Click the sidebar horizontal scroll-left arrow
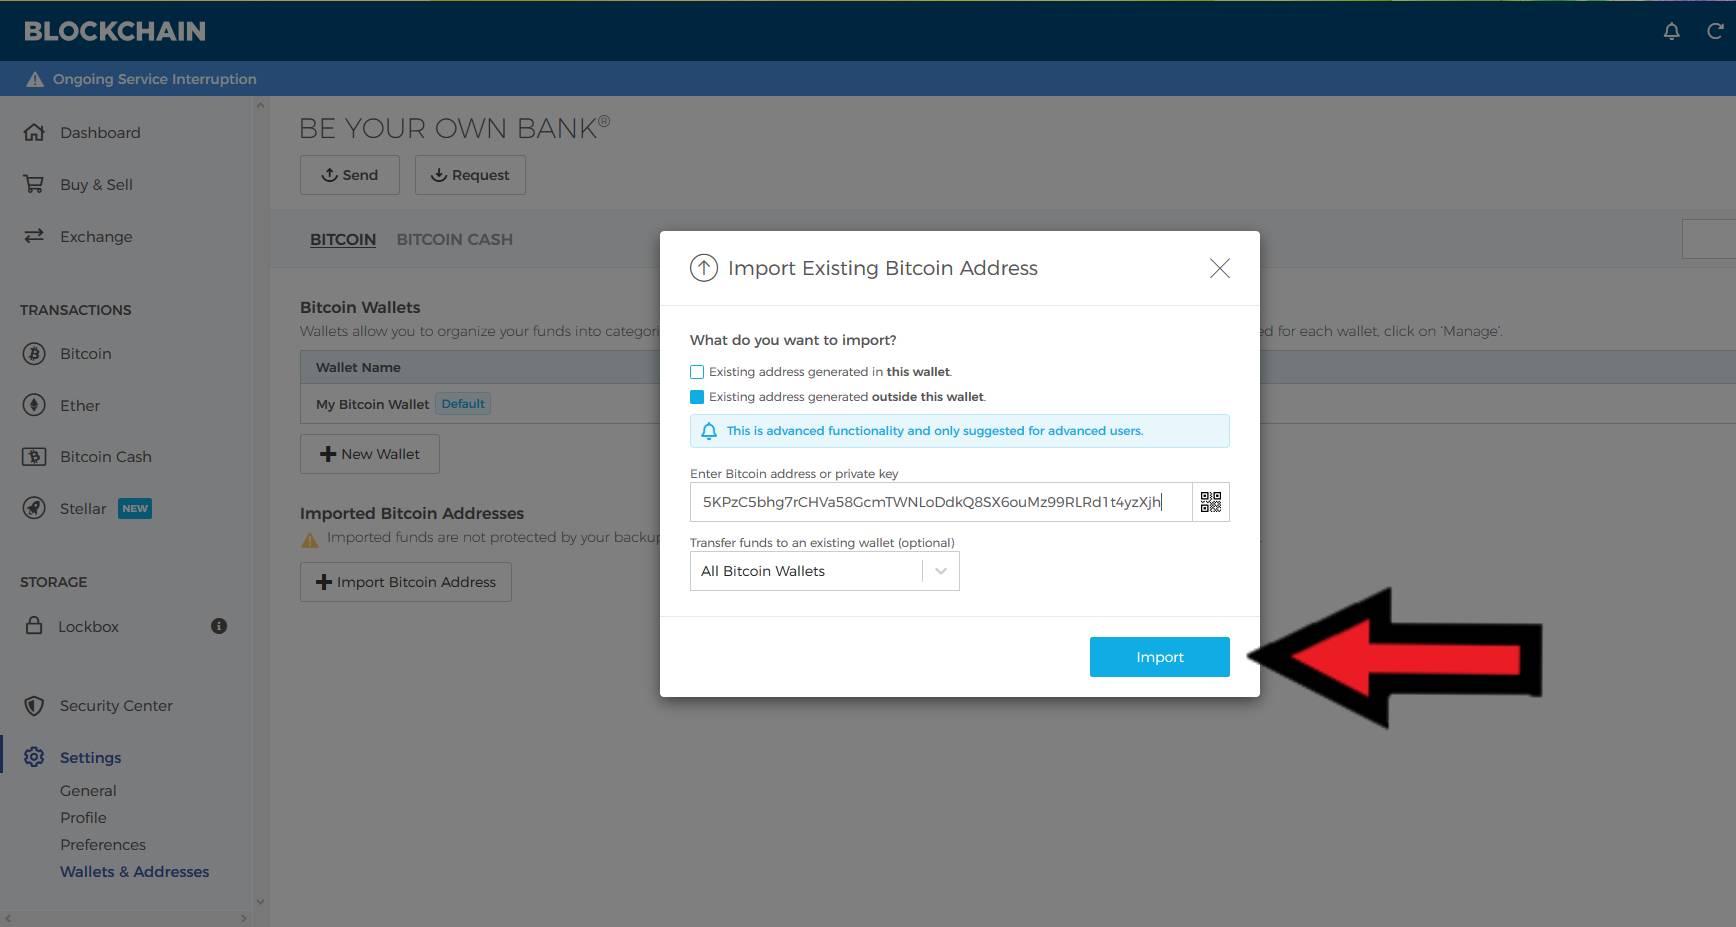 (8, 917)
